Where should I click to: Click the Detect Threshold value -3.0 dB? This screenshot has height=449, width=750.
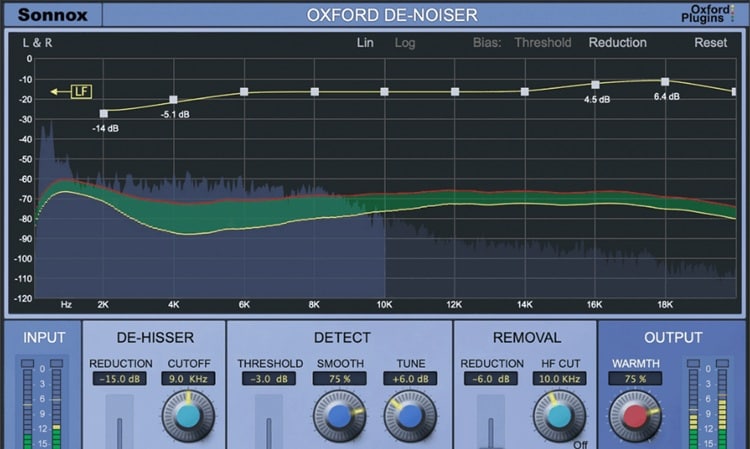point(269,379)
